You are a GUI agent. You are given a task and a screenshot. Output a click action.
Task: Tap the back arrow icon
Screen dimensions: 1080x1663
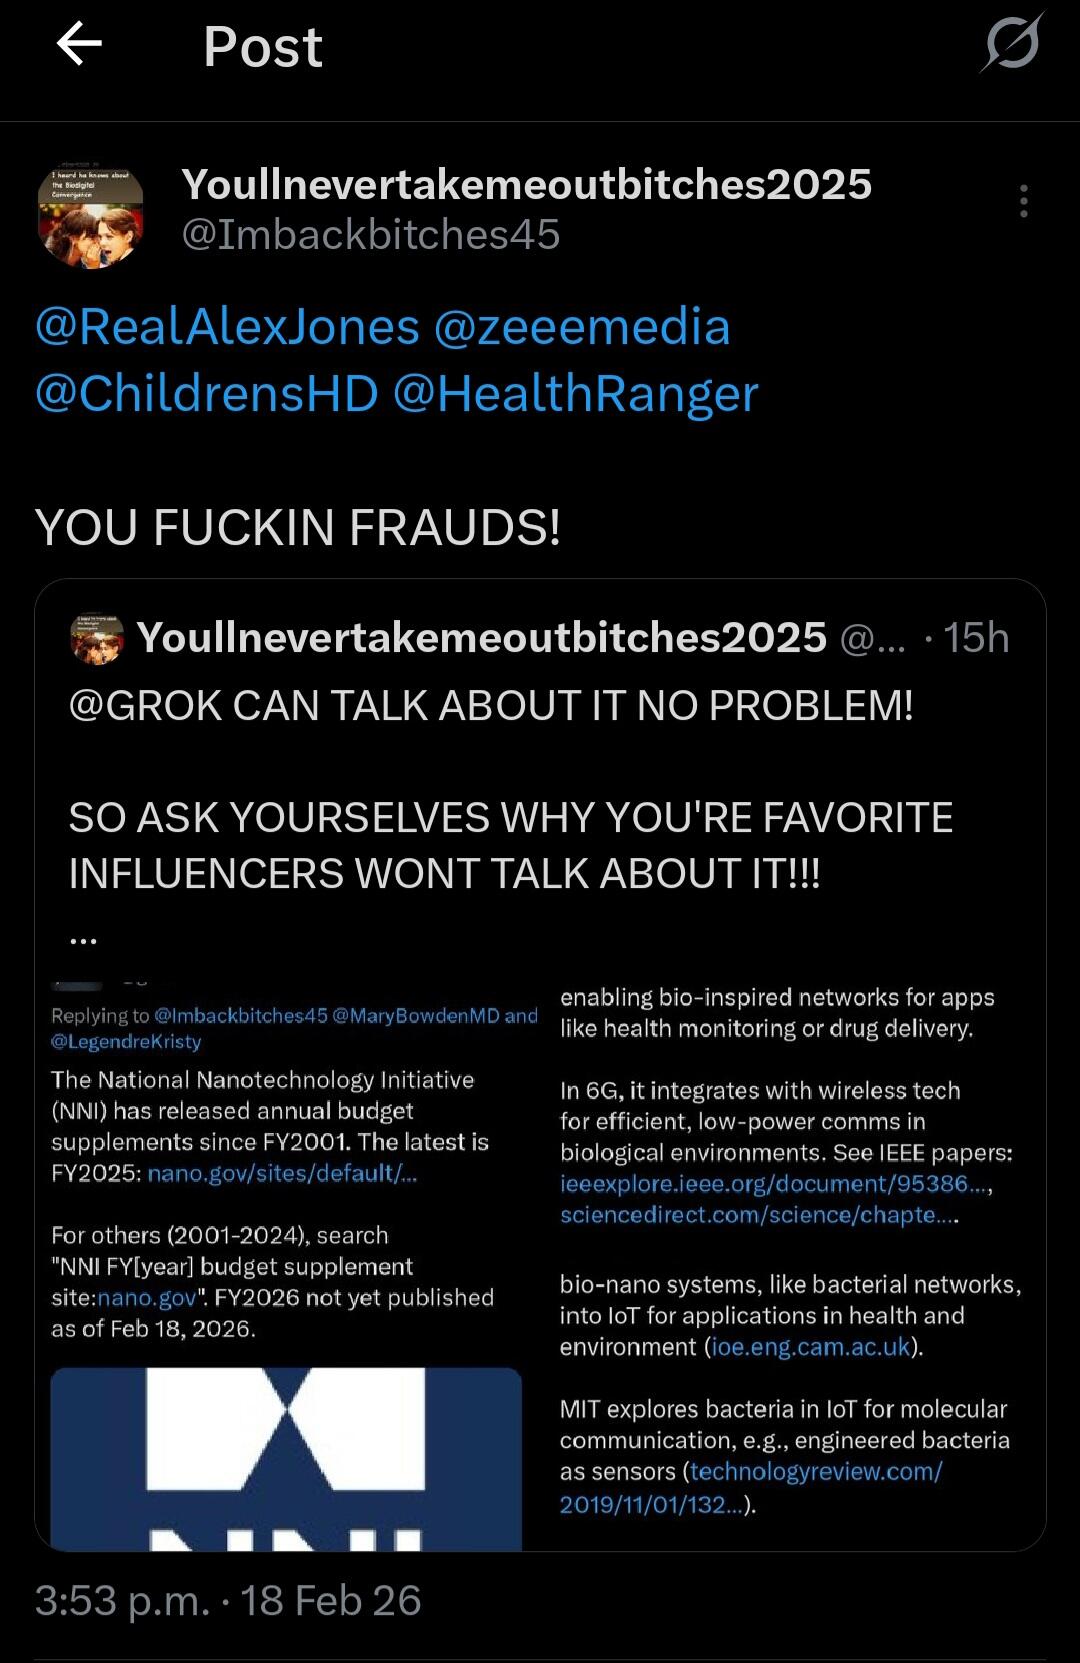pos(80,44)
